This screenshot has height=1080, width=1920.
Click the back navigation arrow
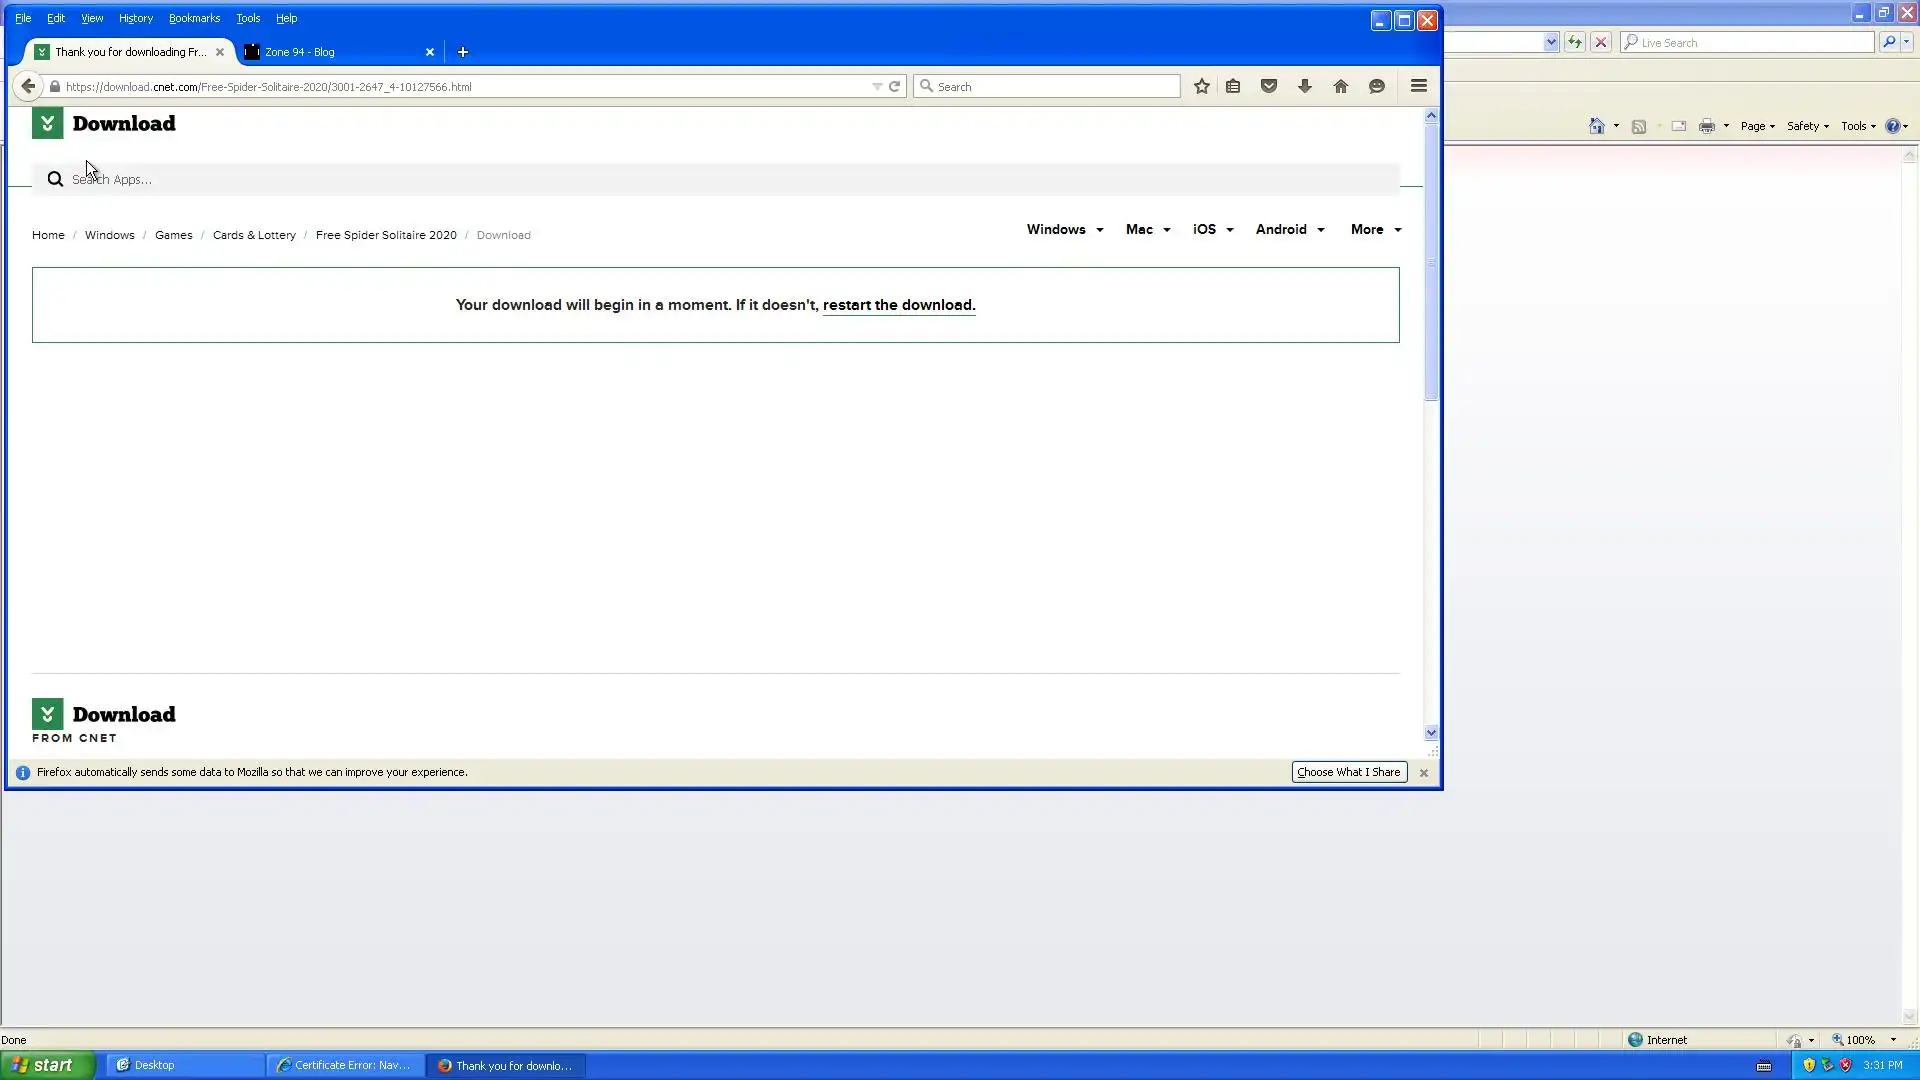pos(28,87)
